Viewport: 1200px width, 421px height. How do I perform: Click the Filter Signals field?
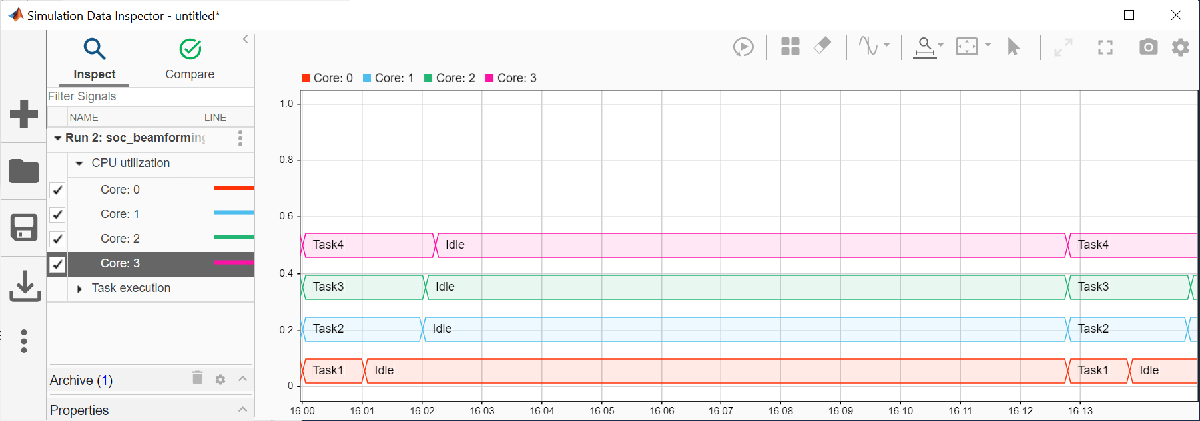pyautogui.click(x=150, y=97)
